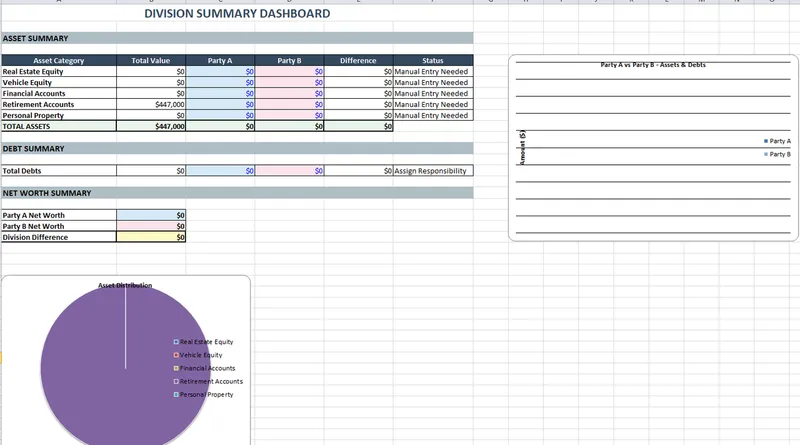800x445 pixels.
Task: Select the Total Value column header
Action: click(x=151, y=60)
